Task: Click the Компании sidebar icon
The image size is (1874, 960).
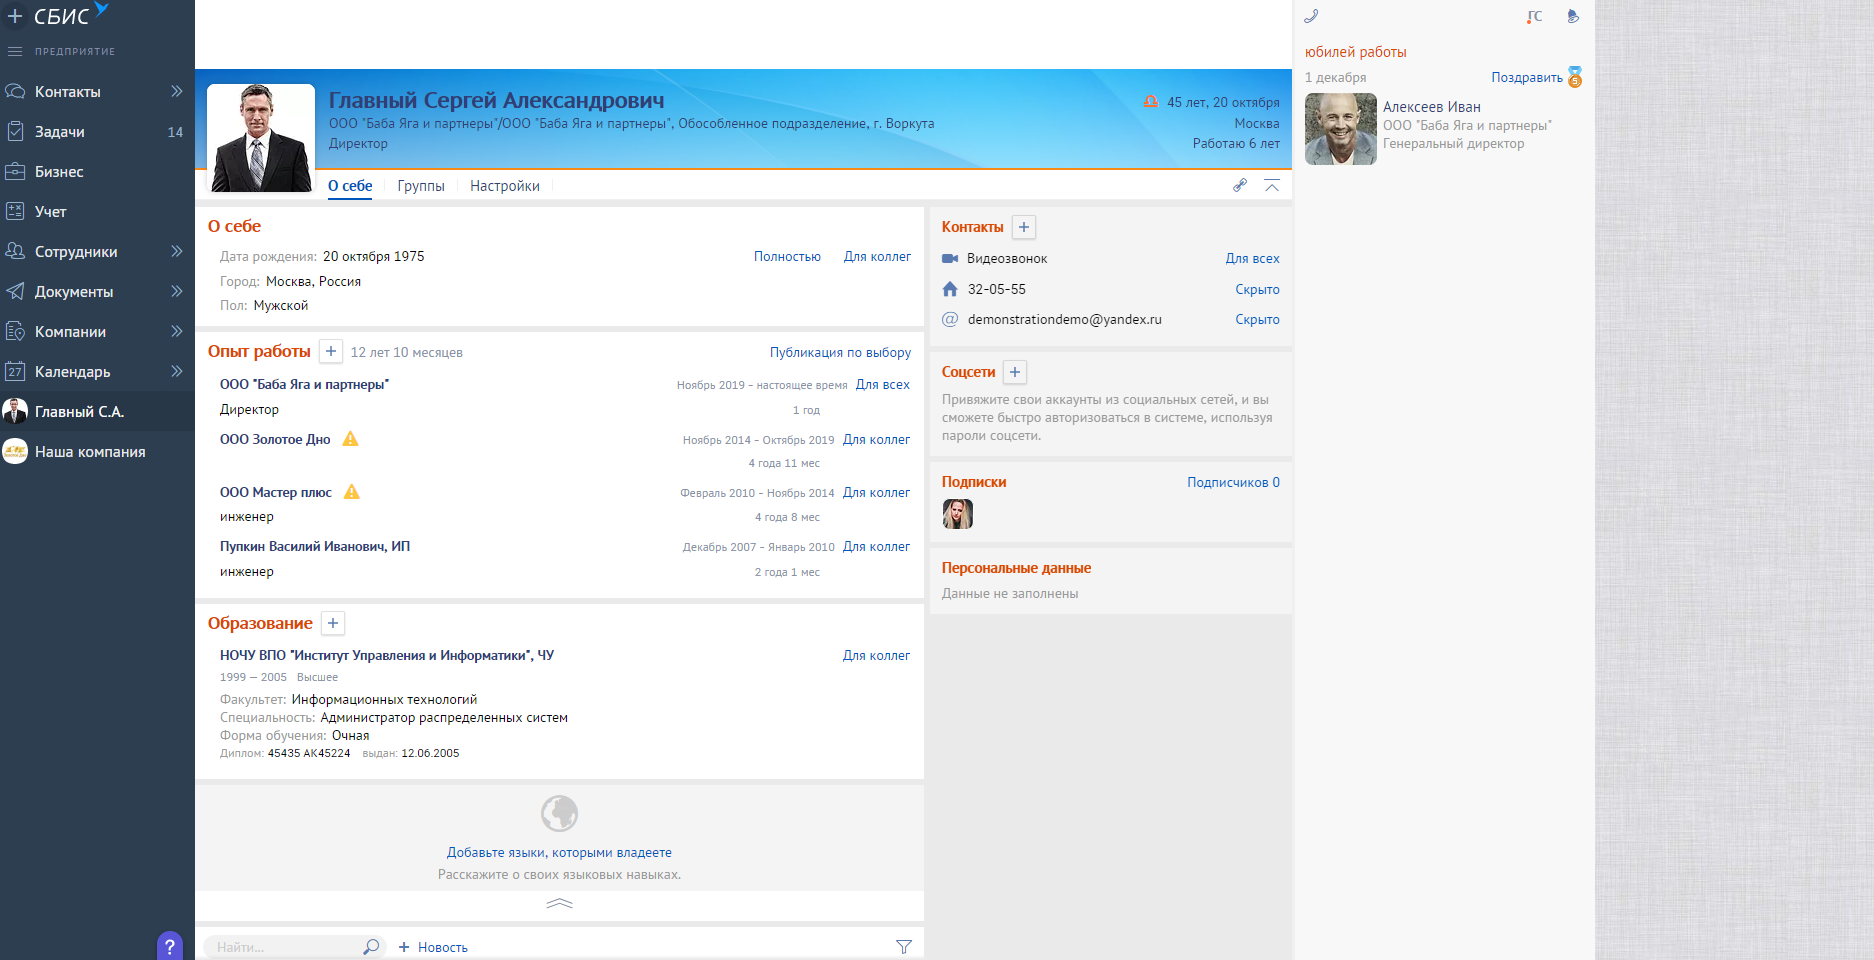Action: pos(15,331)
